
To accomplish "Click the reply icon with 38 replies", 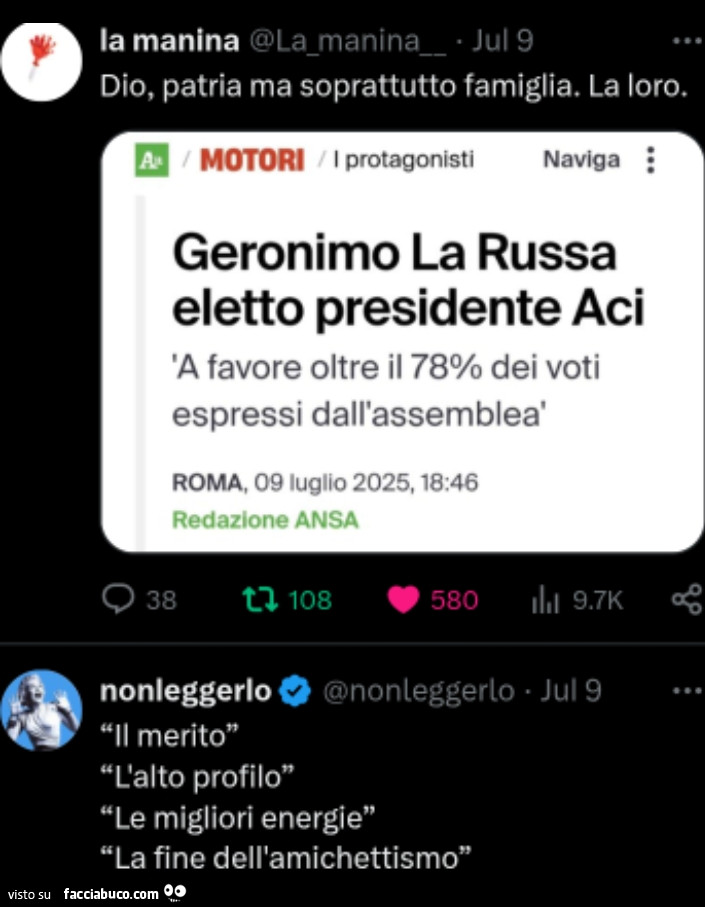I will coord(118,599).
